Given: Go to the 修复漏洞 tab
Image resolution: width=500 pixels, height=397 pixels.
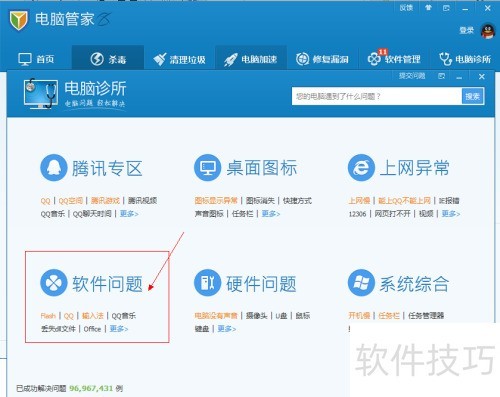Looking at the screenshot, I should [322, 59].
